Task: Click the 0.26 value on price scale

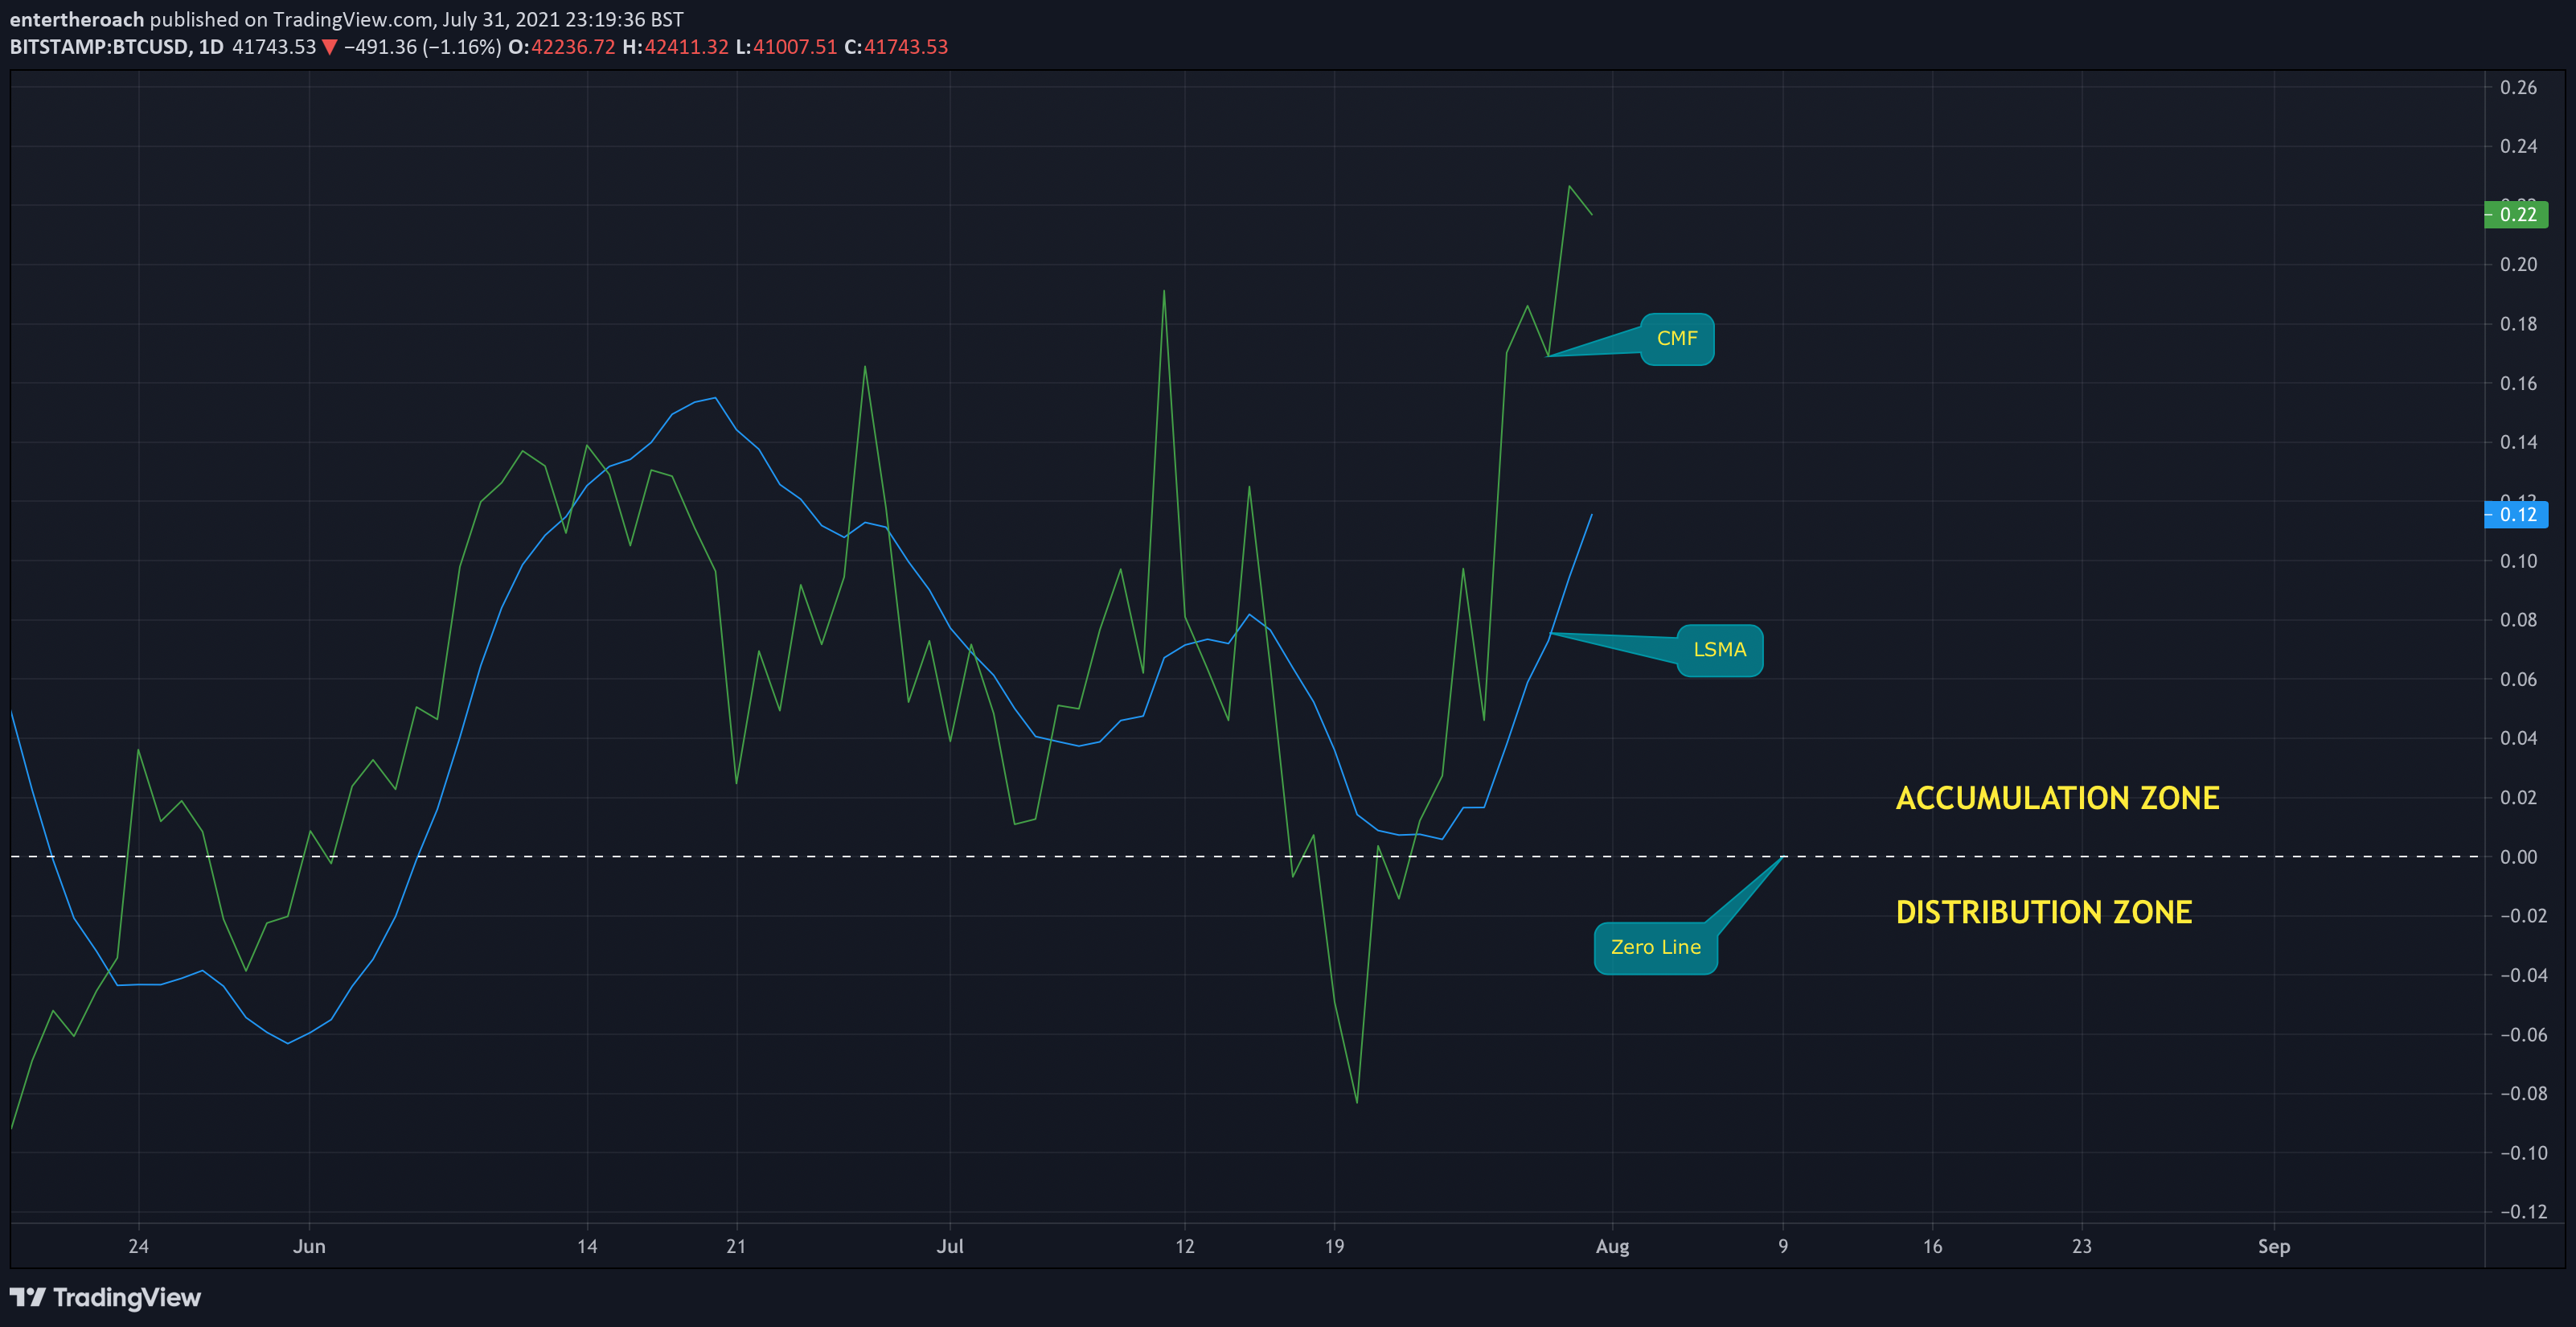Action: 2518,87
